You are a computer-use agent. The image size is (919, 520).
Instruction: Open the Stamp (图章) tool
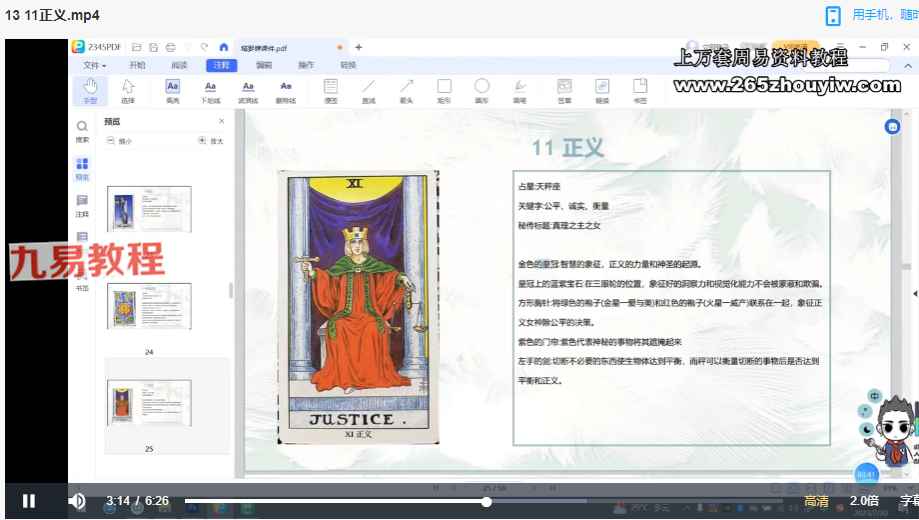[x=564, y=91]
